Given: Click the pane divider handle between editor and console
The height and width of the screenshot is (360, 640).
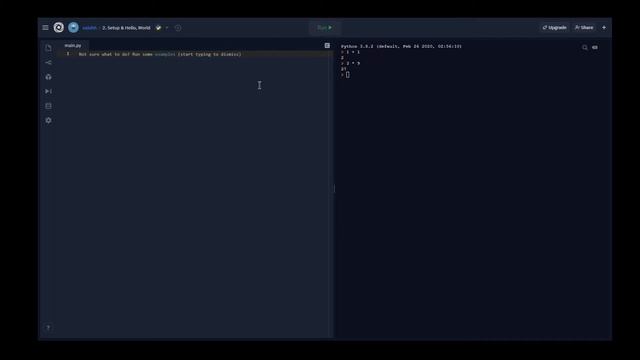Looking at the screenshot, I should click(x=334, y=188).
